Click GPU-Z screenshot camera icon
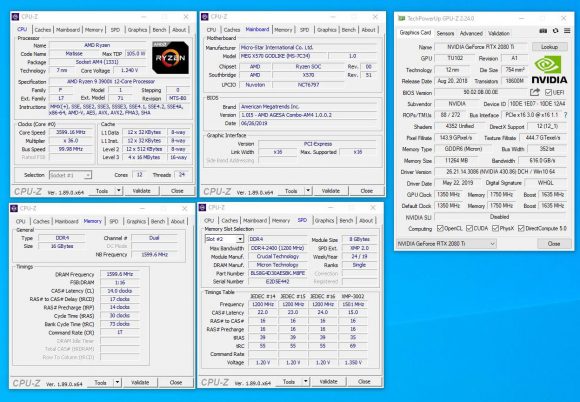This screenshot has height=402, width=580. (543, 31)
